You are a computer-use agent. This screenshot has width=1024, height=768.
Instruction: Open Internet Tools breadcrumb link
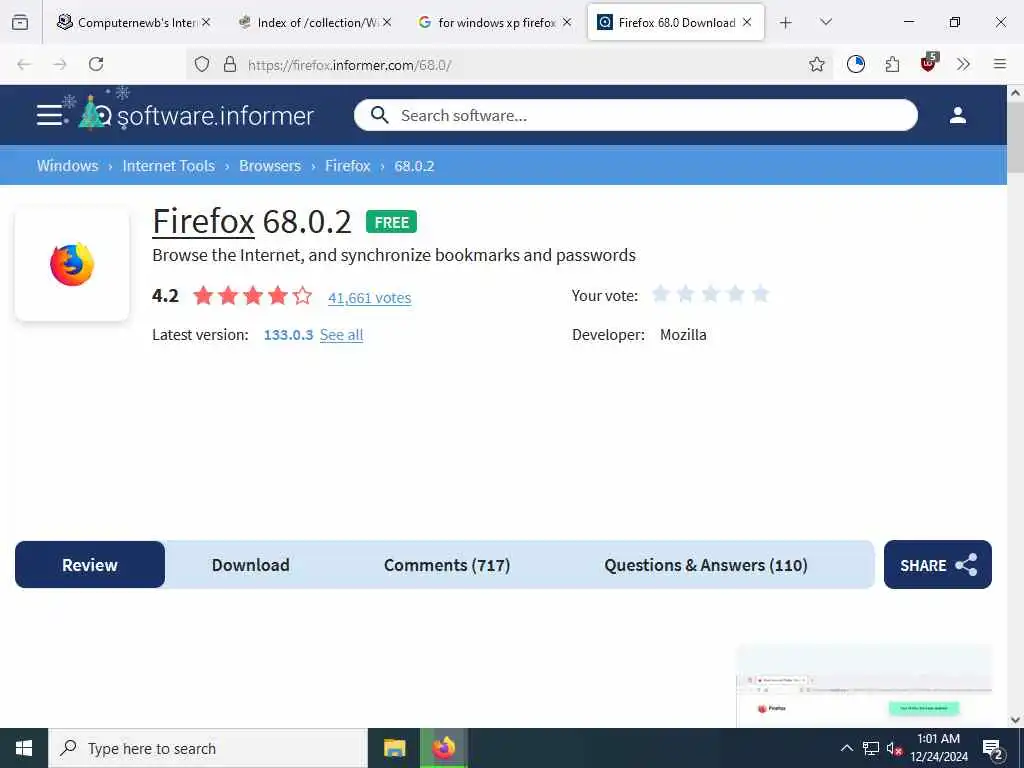168,166
